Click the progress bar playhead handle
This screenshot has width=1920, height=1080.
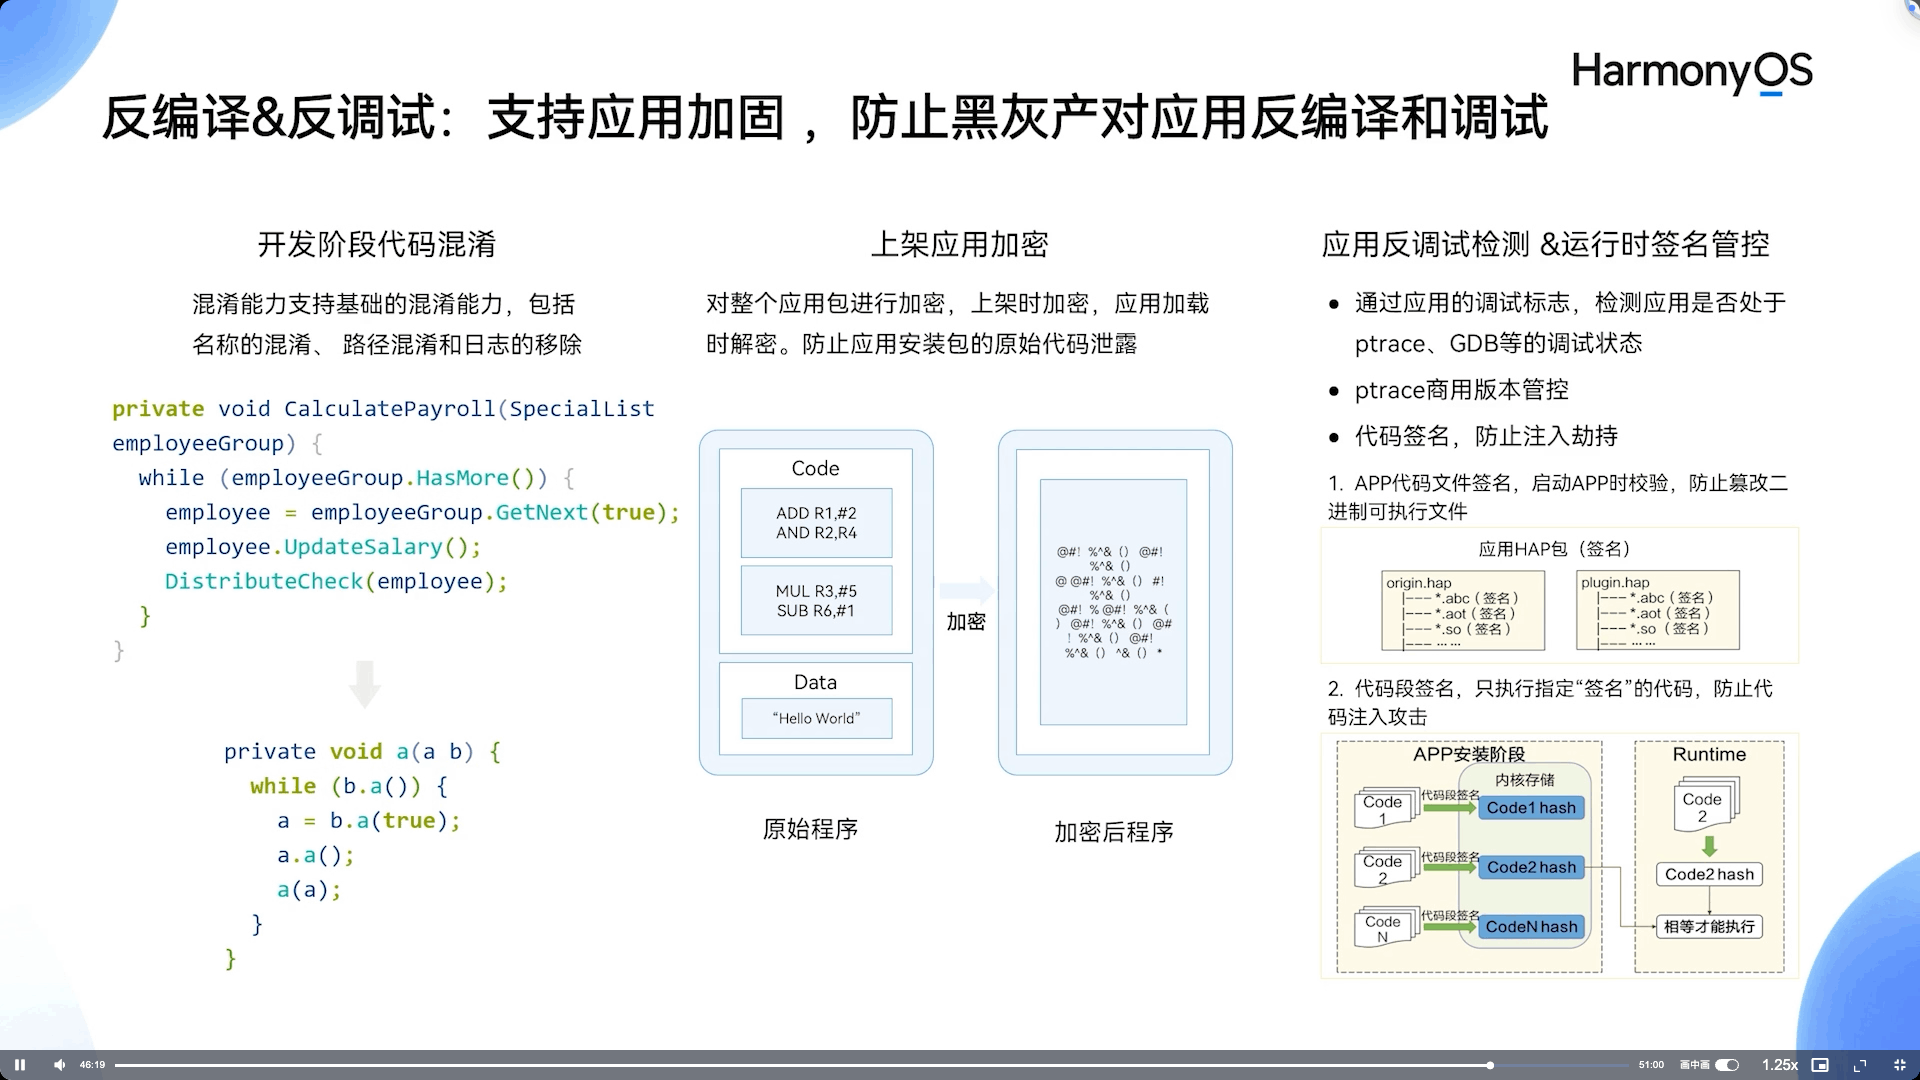coord(1490,1065)
